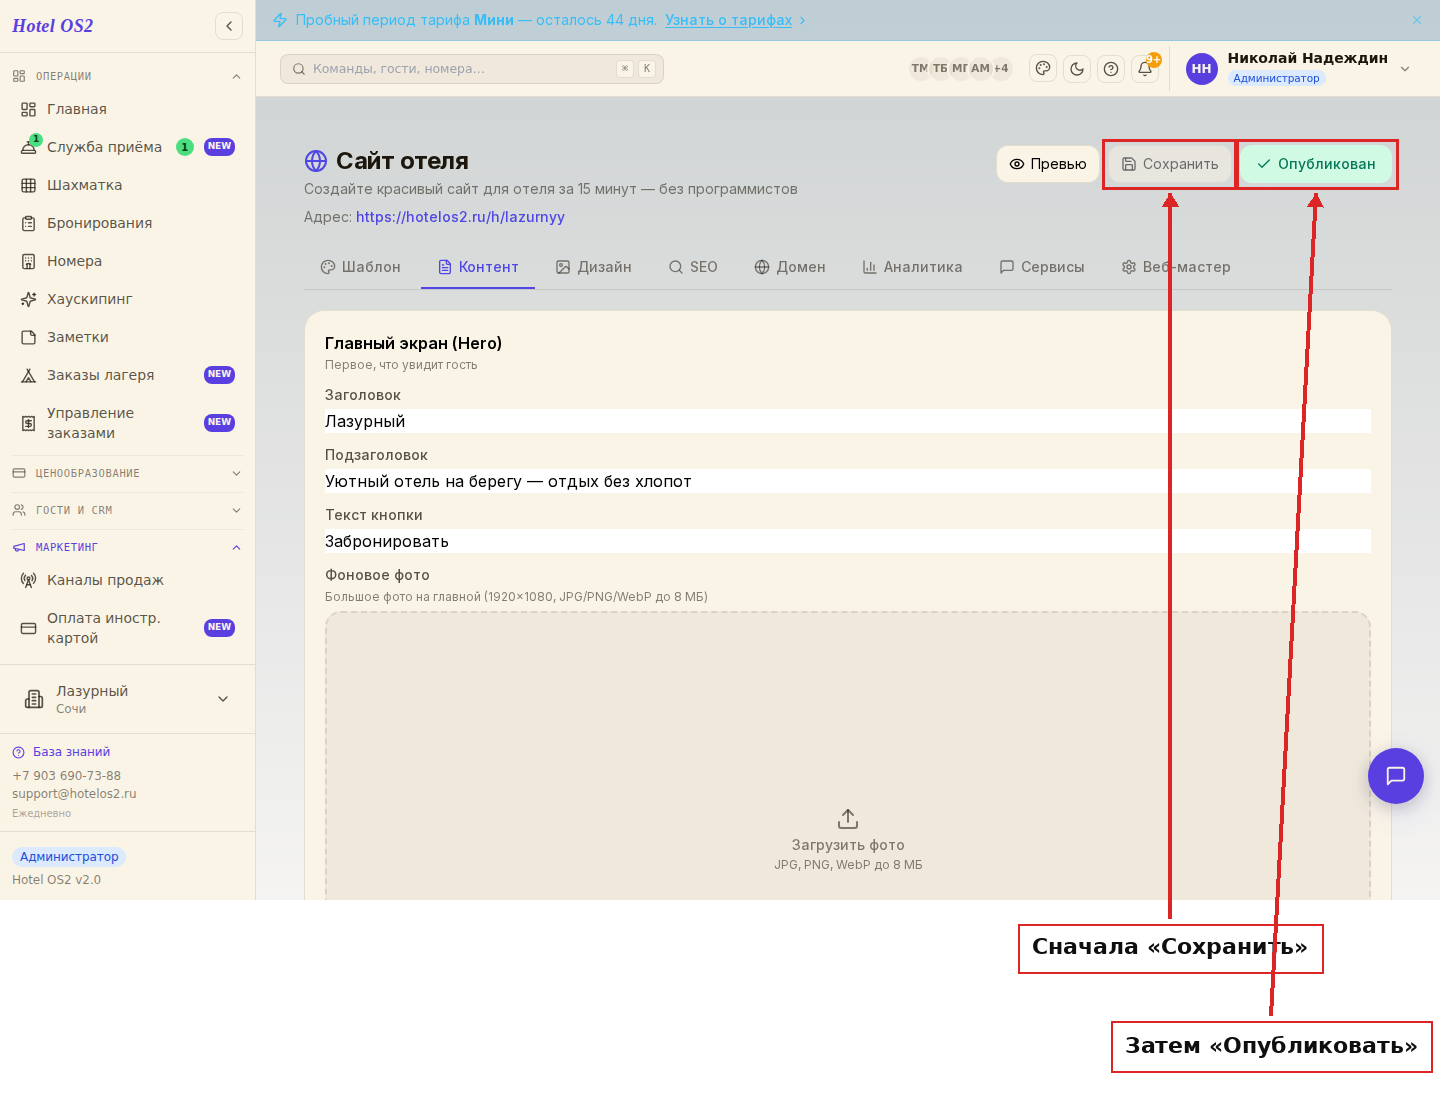Toggle the Опубликован publish status button
This screenshot has height=1096, width=1440.
coord(1317,164)
